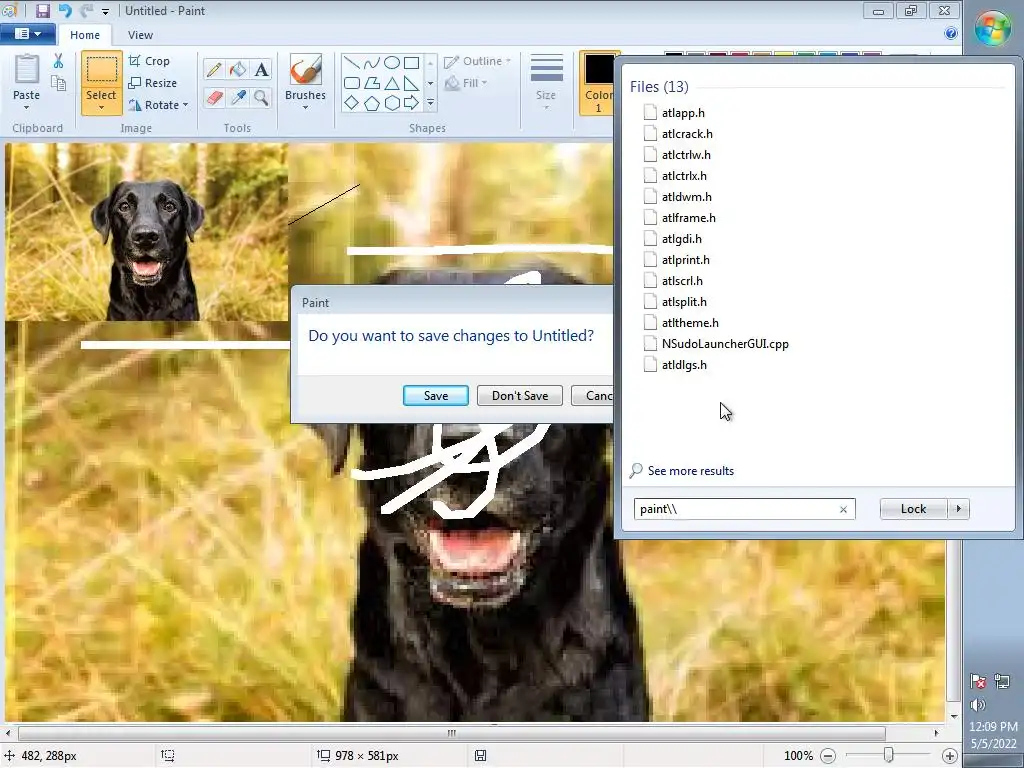The image size is (1024, 768).
Task: Click See more results link
Action: point(690,471)
